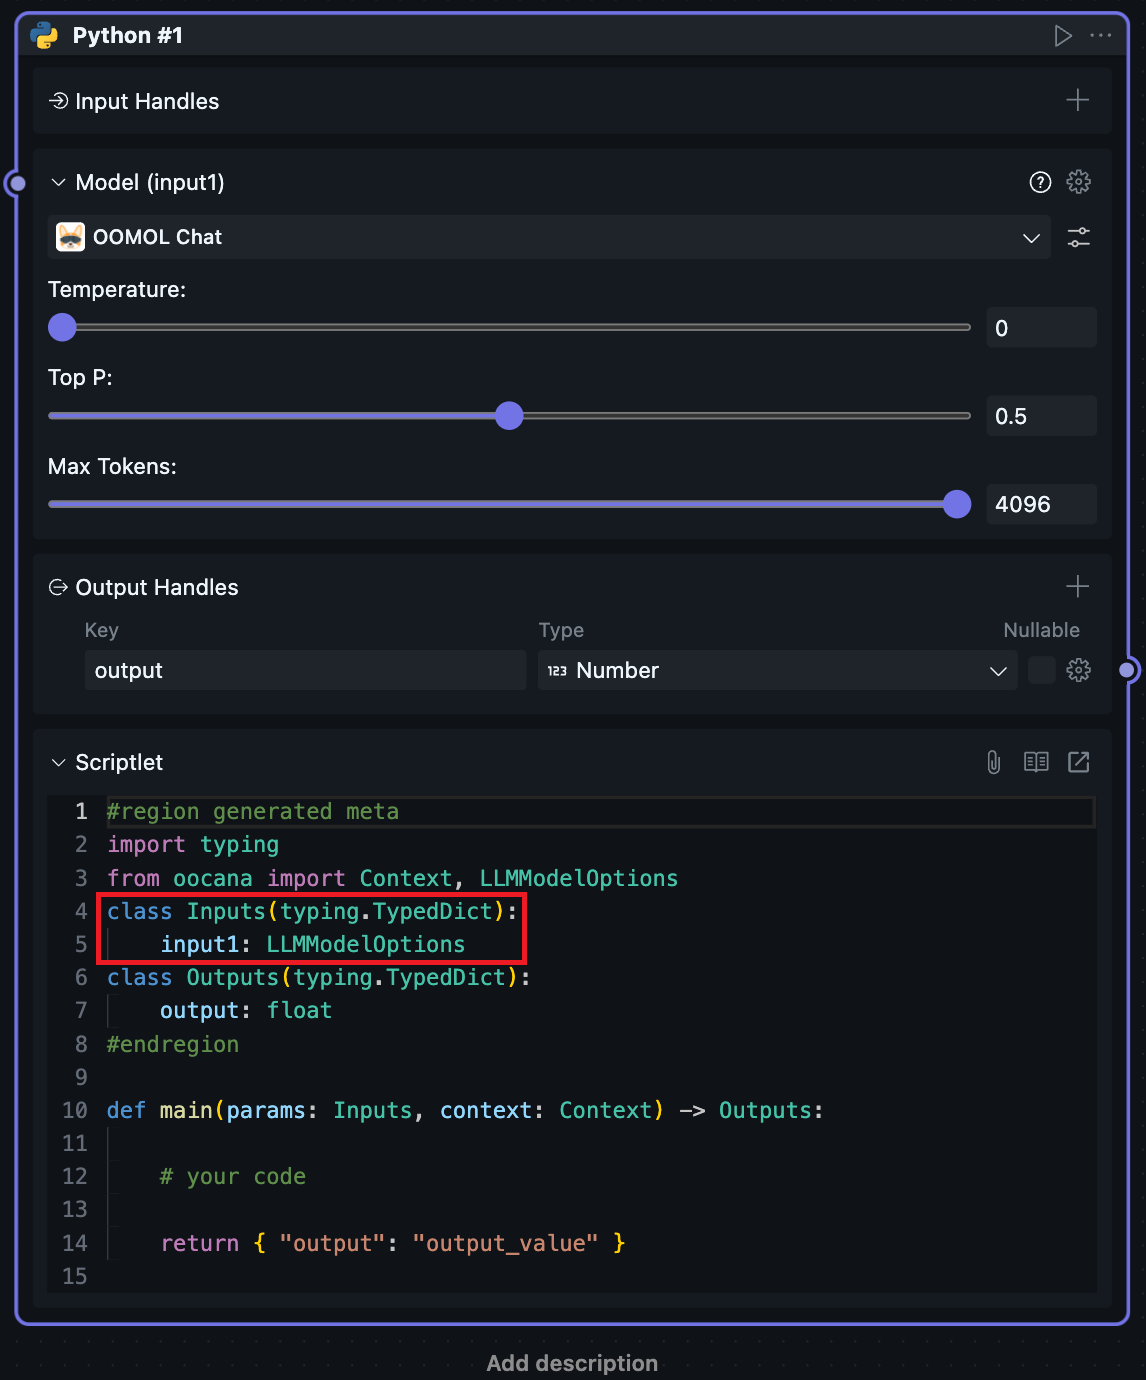Open help for Model input1
The width and height of the screenshot is (1146, 1380).
point(1040,182)
